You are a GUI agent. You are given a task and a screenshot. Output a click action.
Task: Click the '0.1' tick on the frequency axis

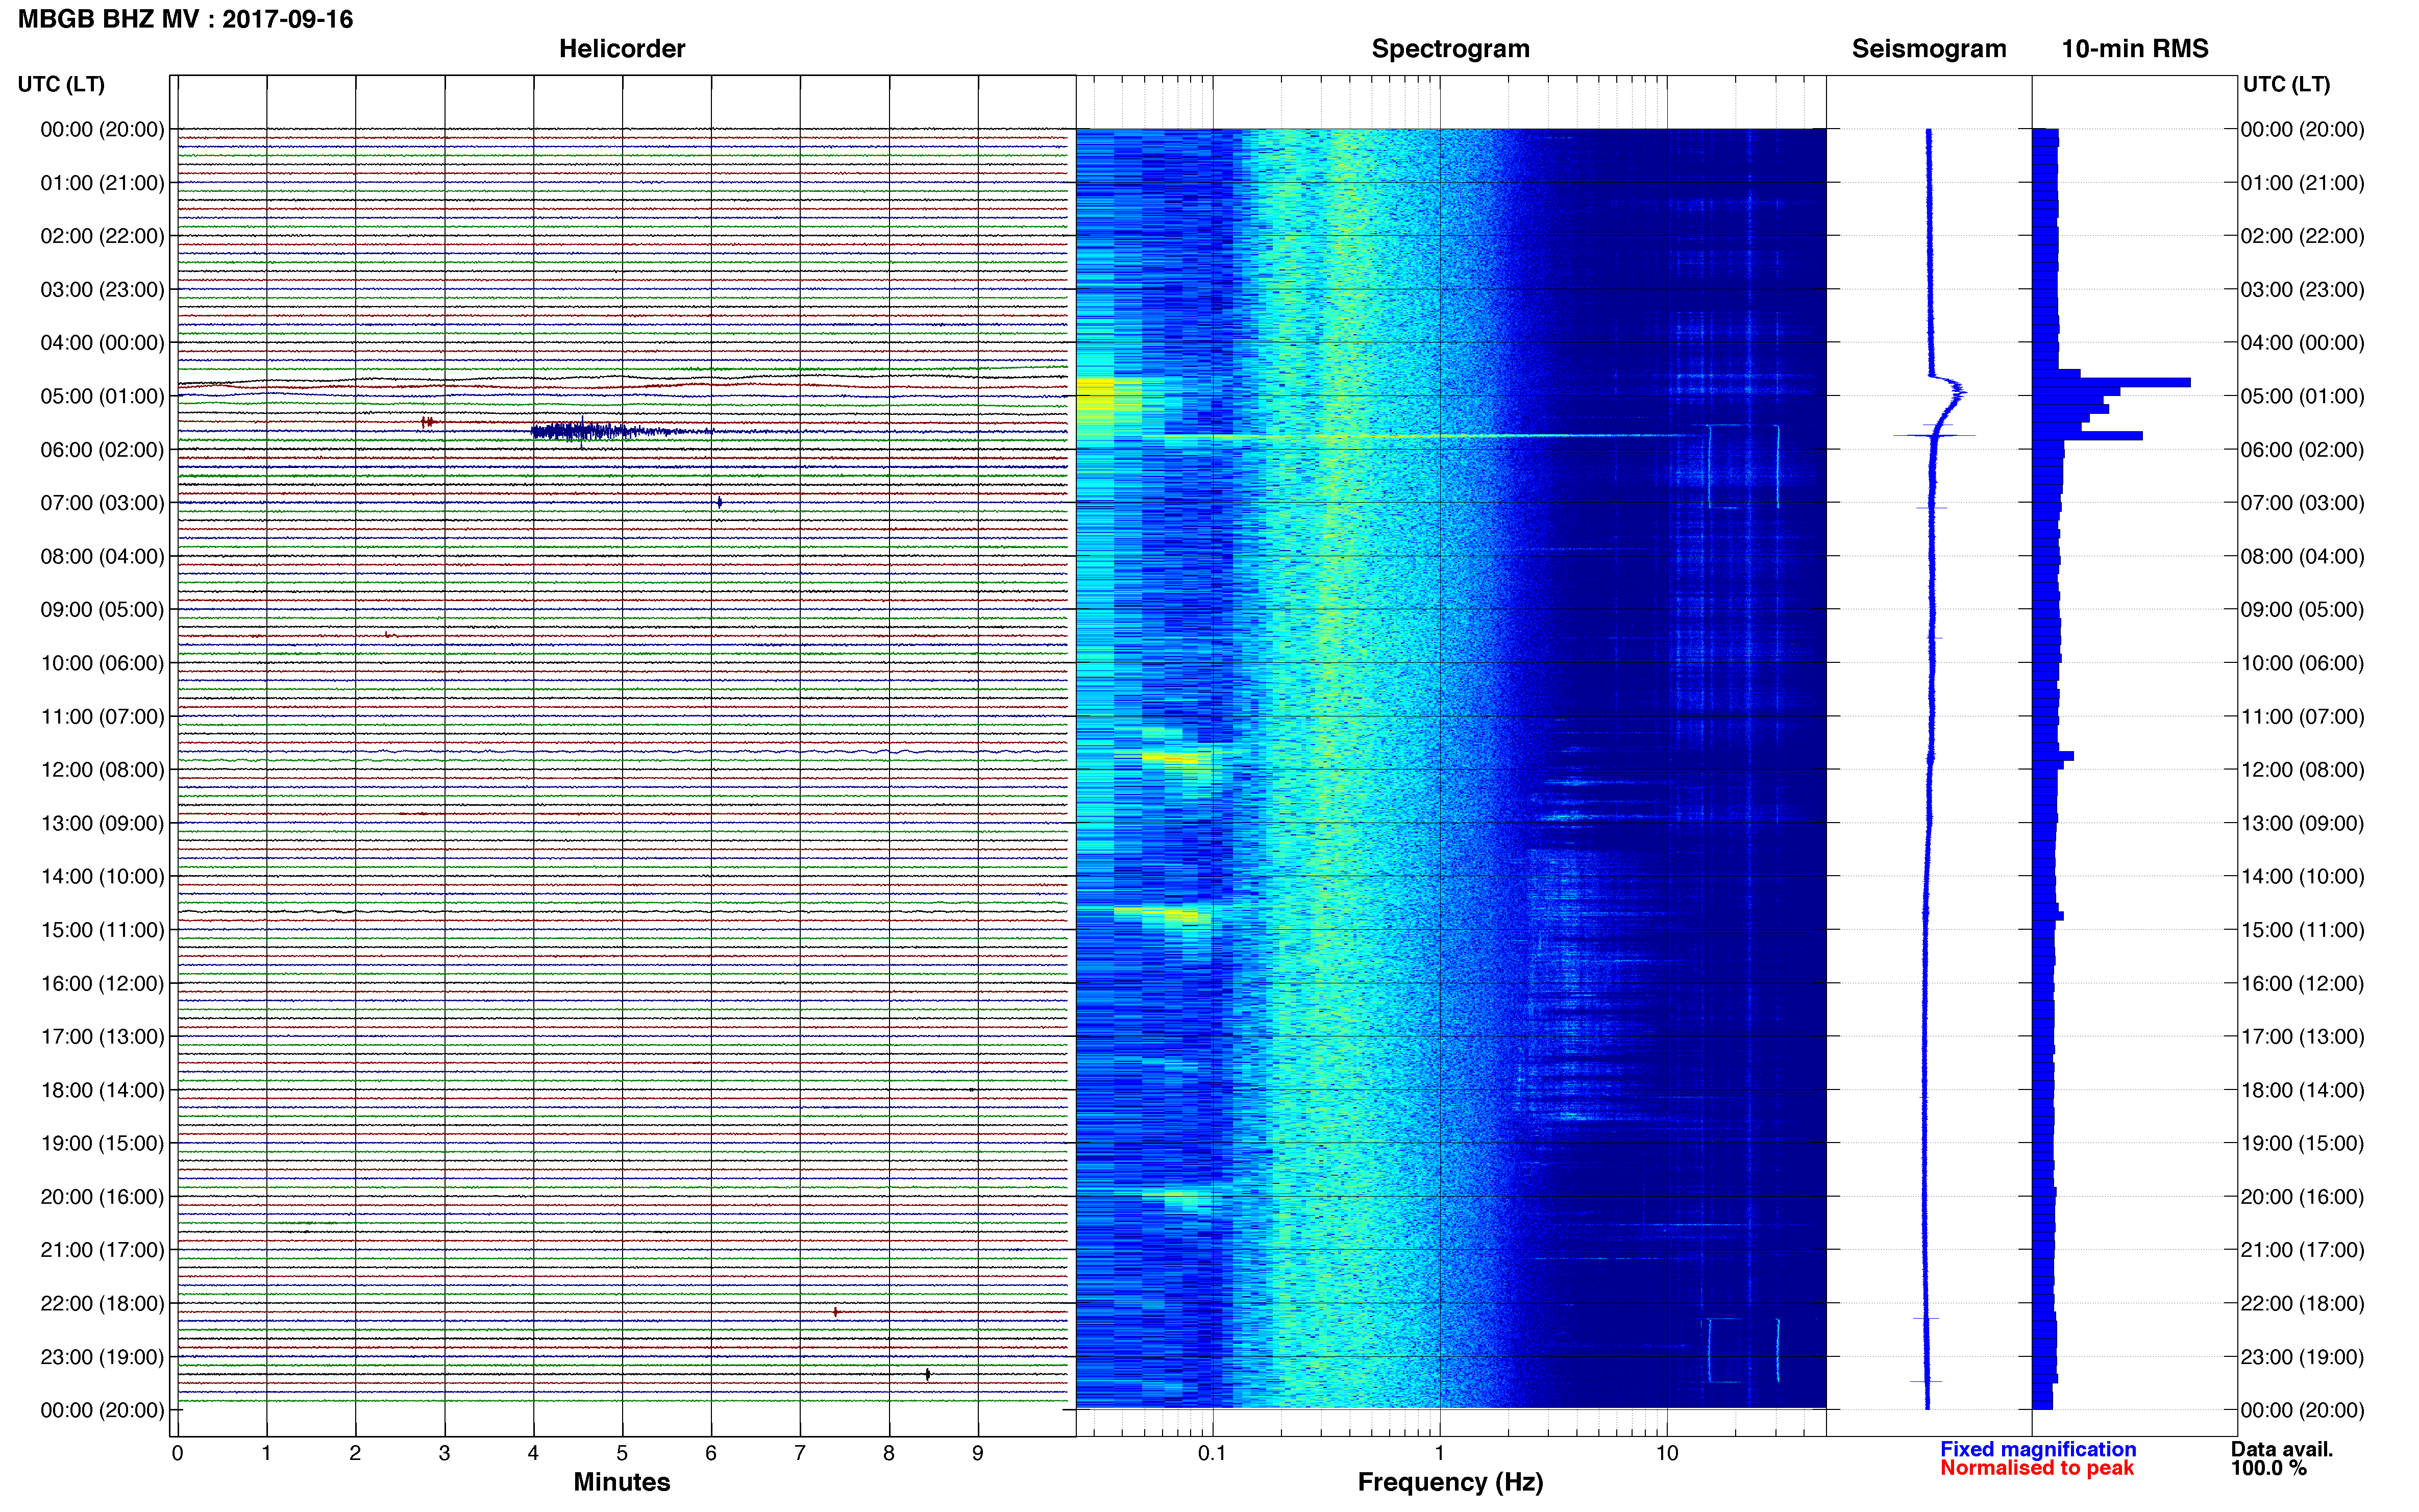(x=1212, y=1453)
